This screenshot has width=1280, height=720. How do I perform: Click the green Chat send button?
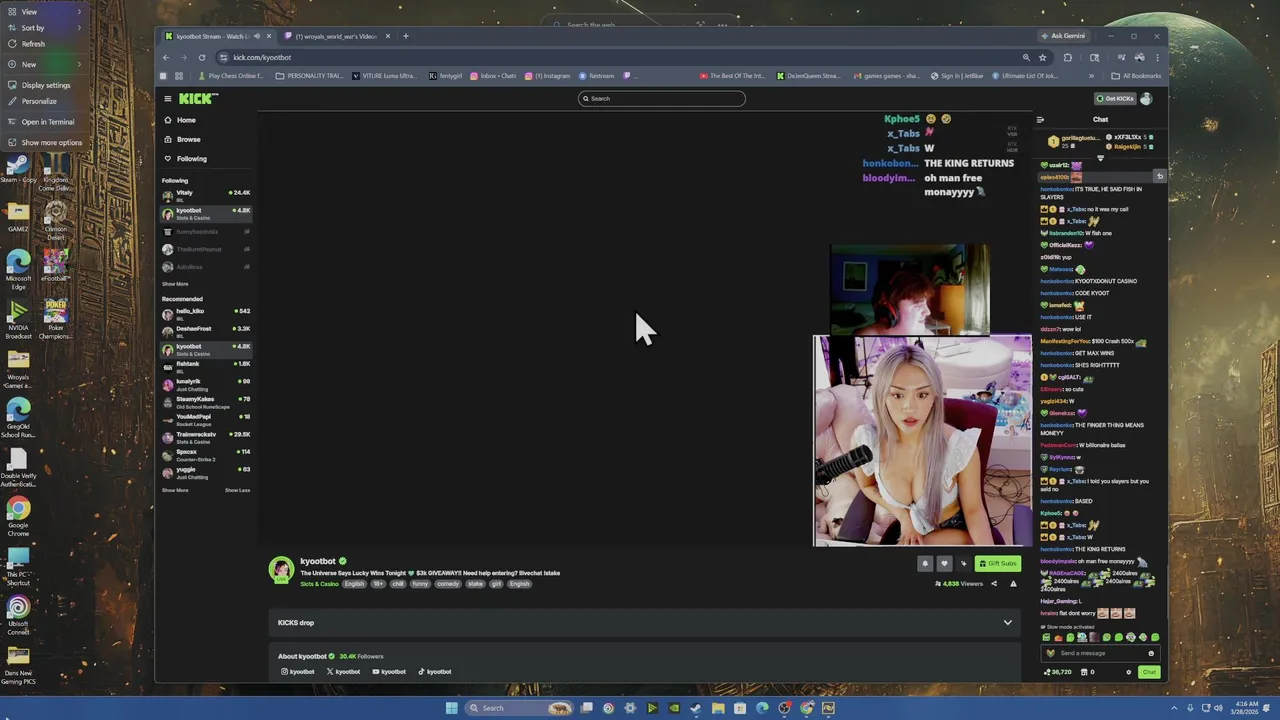point(1149,672)
